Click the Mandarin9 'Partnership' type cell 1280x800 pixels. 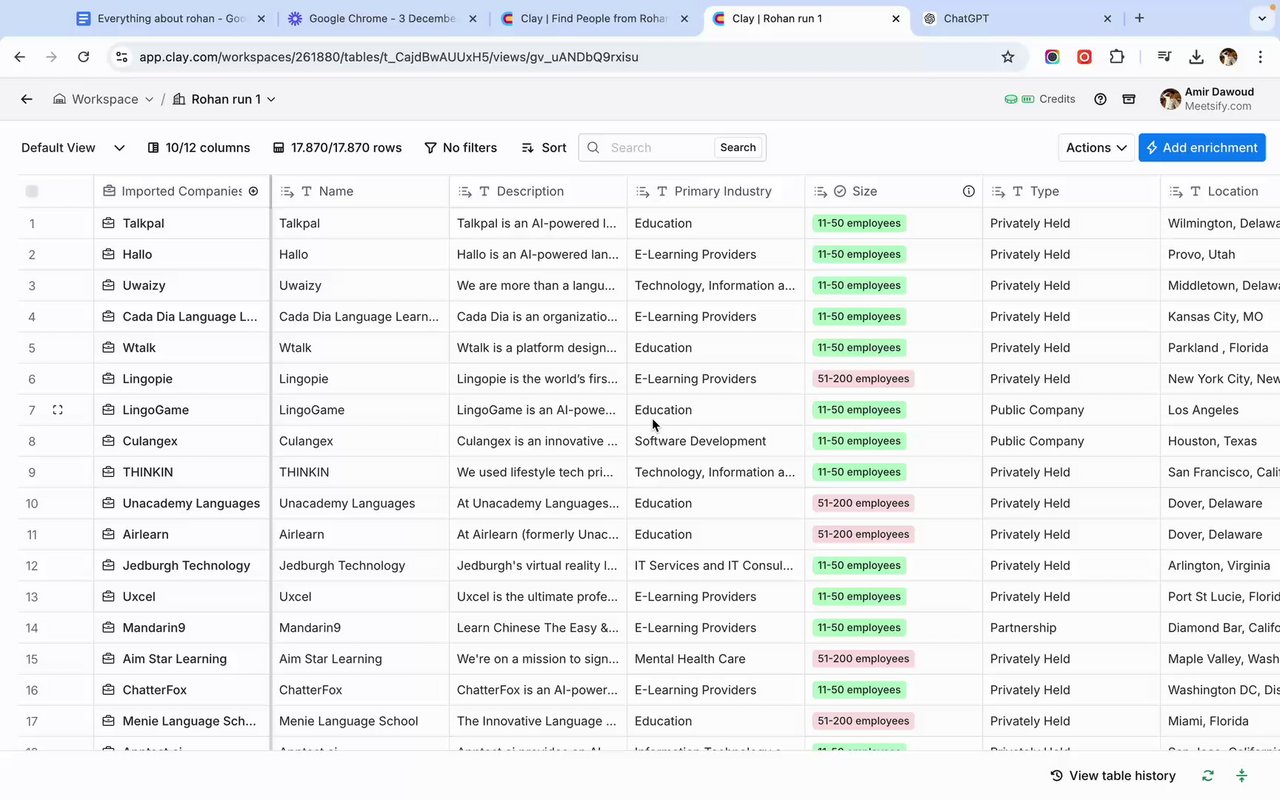(x=1071, y=628)
